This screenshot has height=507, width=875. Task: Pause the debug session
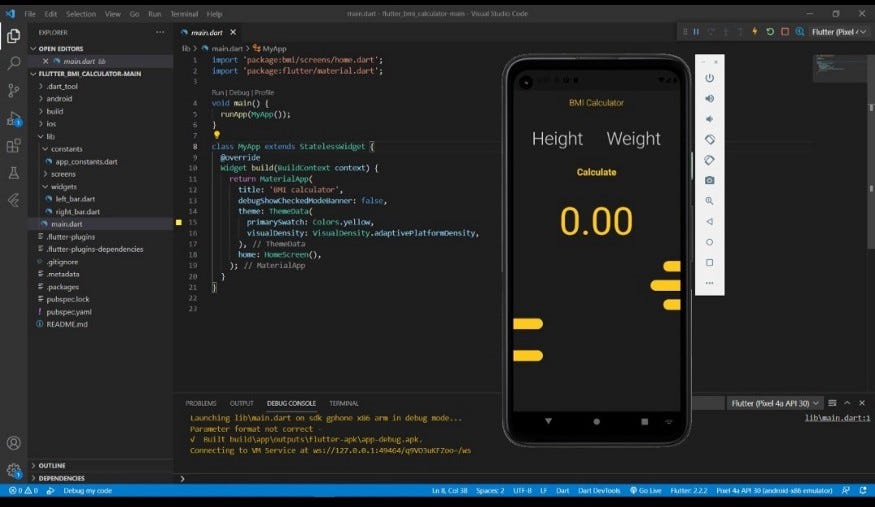696,32
